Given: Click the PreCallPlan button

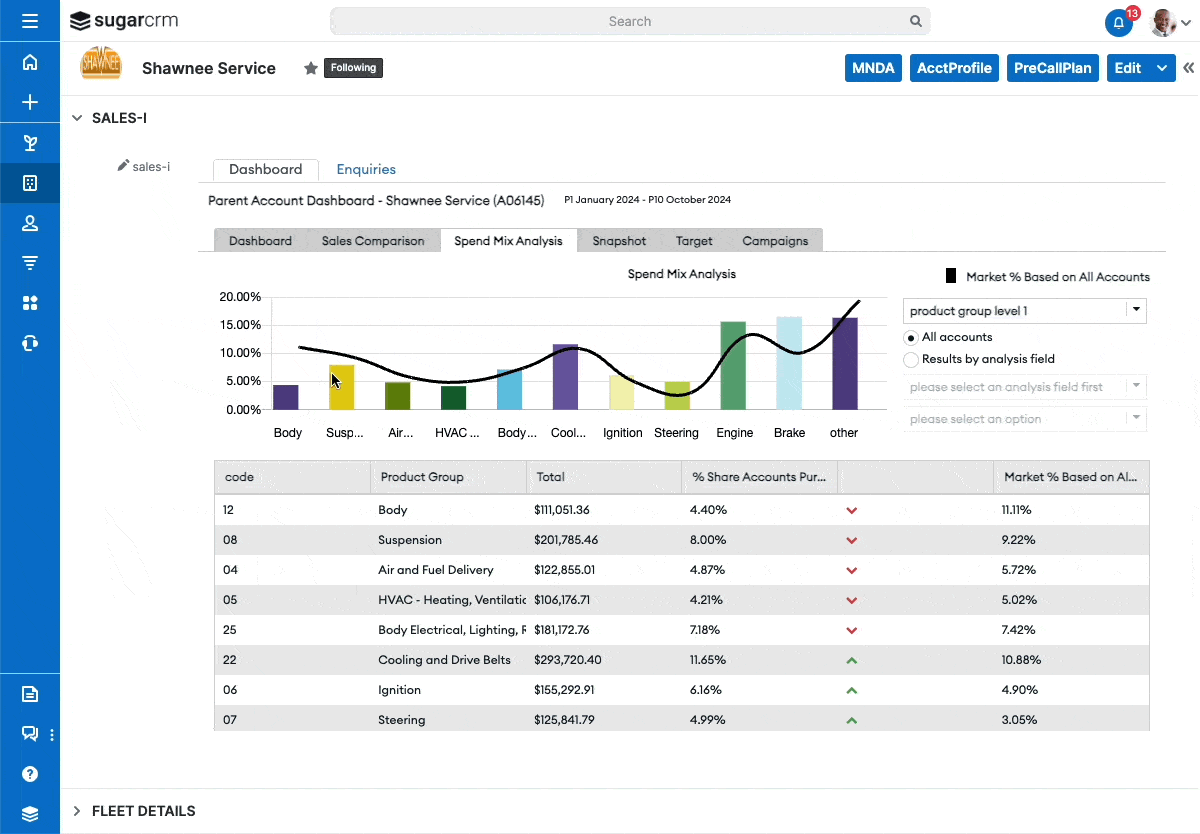Looking at the screenshot, I should [1053, 68].
